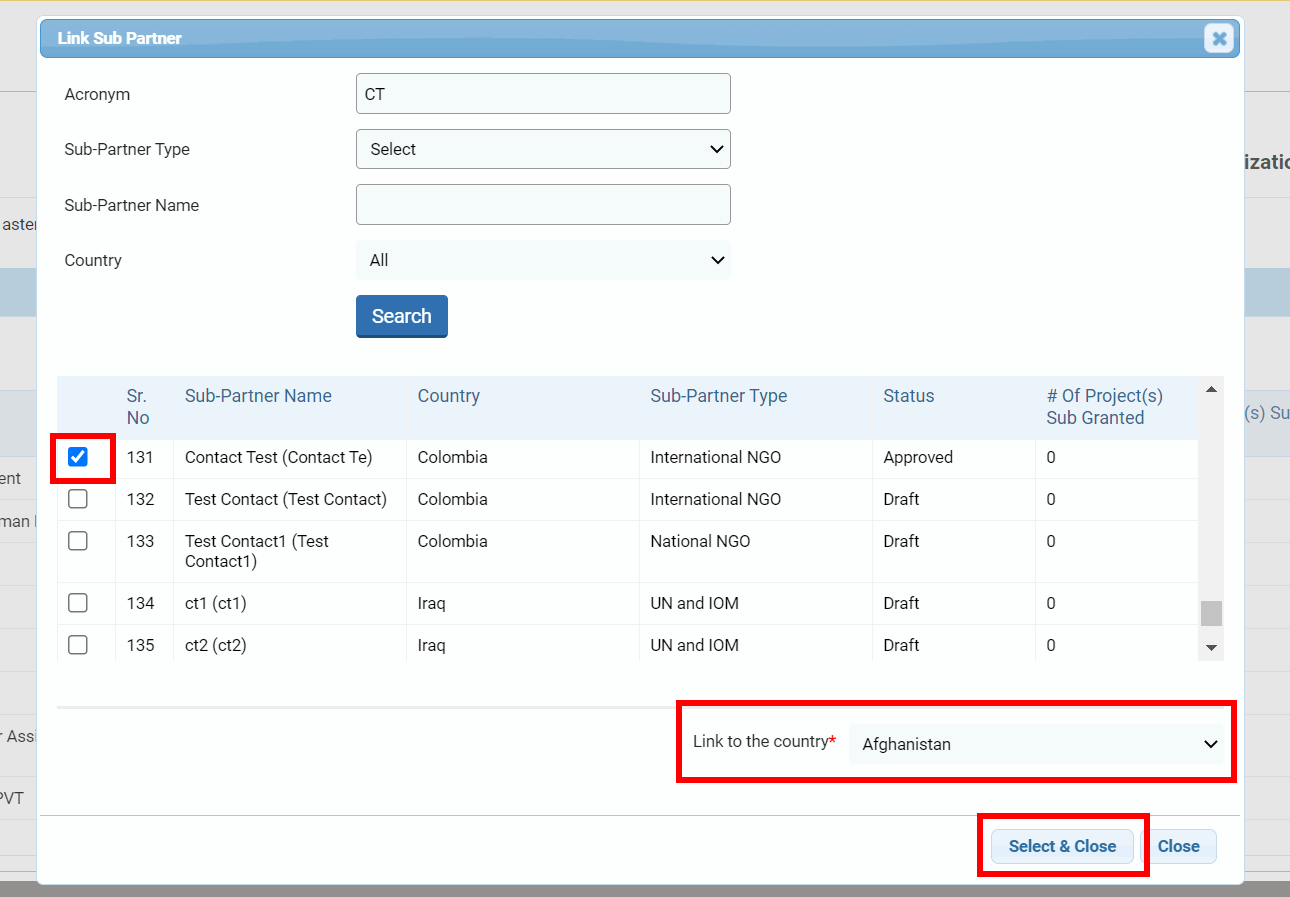The width and height of the screenshot is (1290, 897).
Task: Click the table scrollbar up arrow
Action: tap(1211, 389)
